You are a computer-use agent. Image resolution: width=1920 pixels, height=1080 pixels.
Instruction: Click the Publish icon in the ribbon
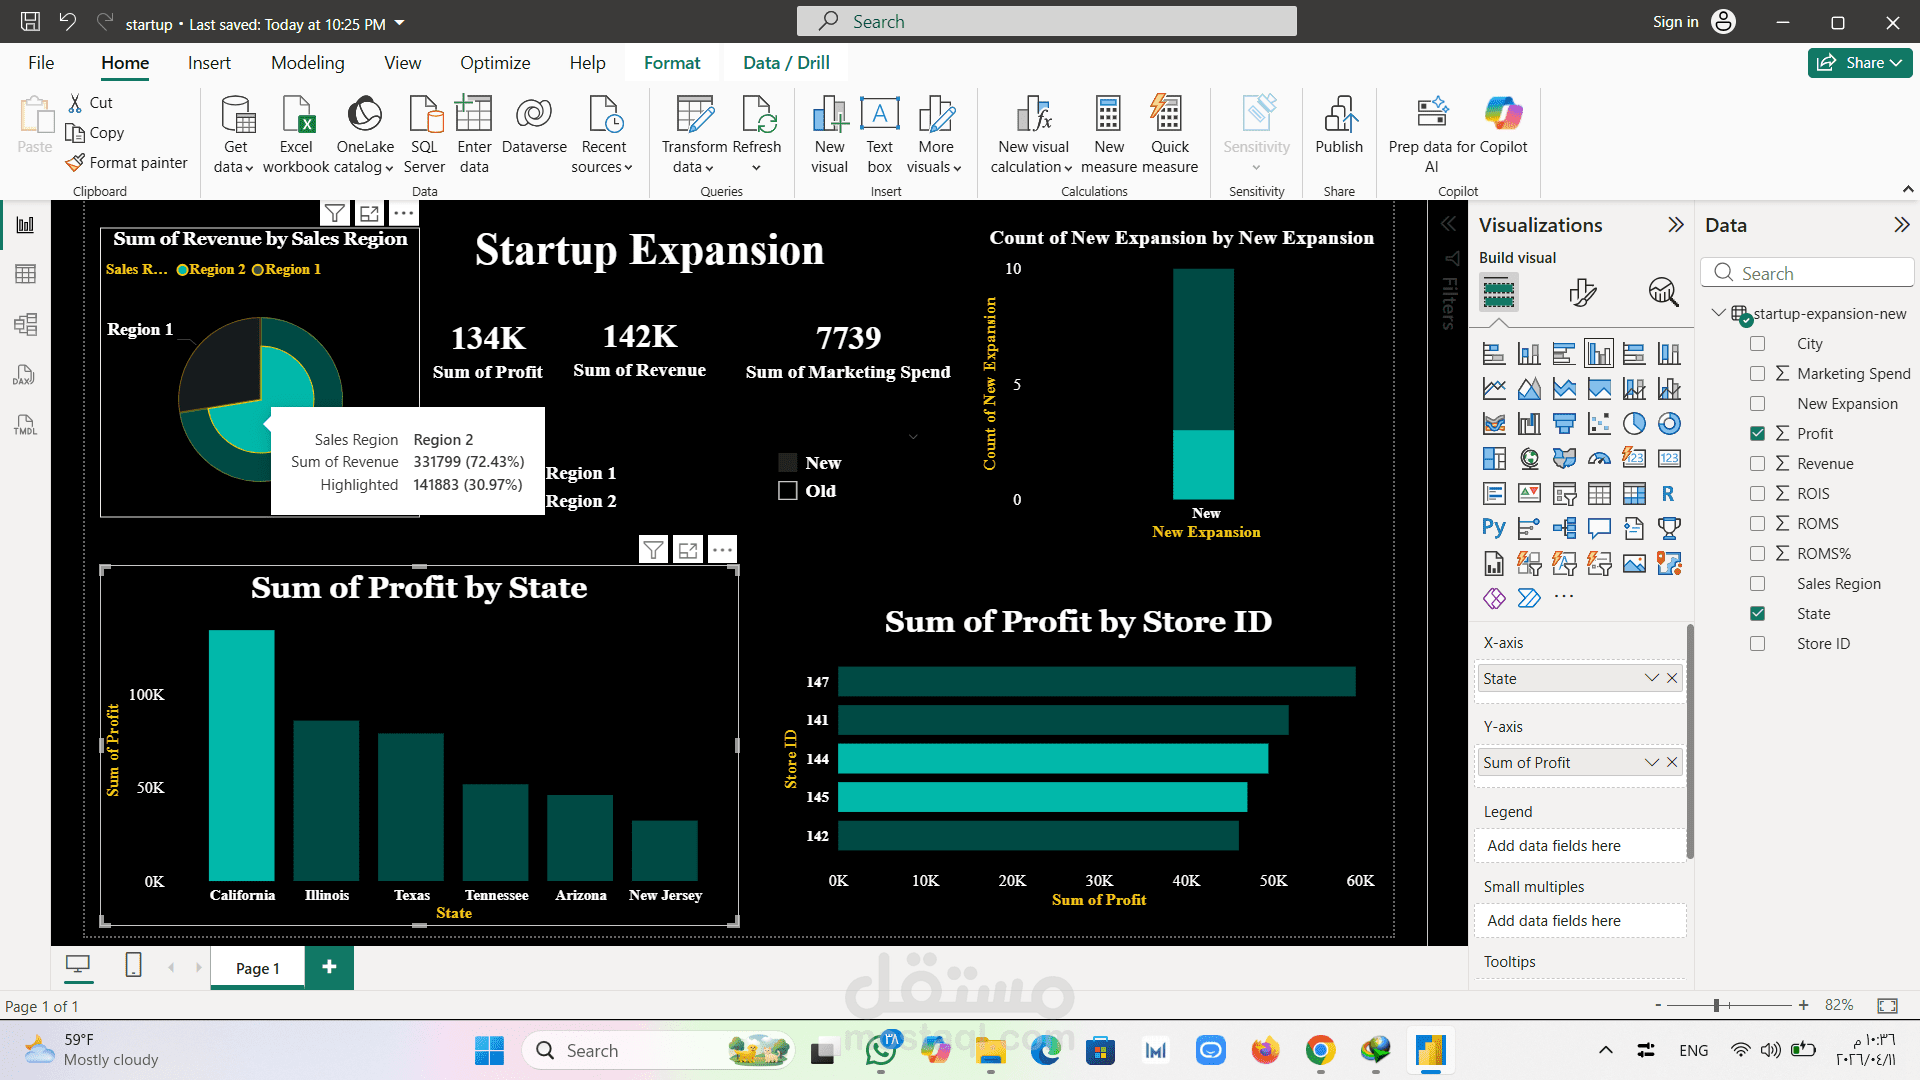pyautogui.click(x=1338, y=115)
